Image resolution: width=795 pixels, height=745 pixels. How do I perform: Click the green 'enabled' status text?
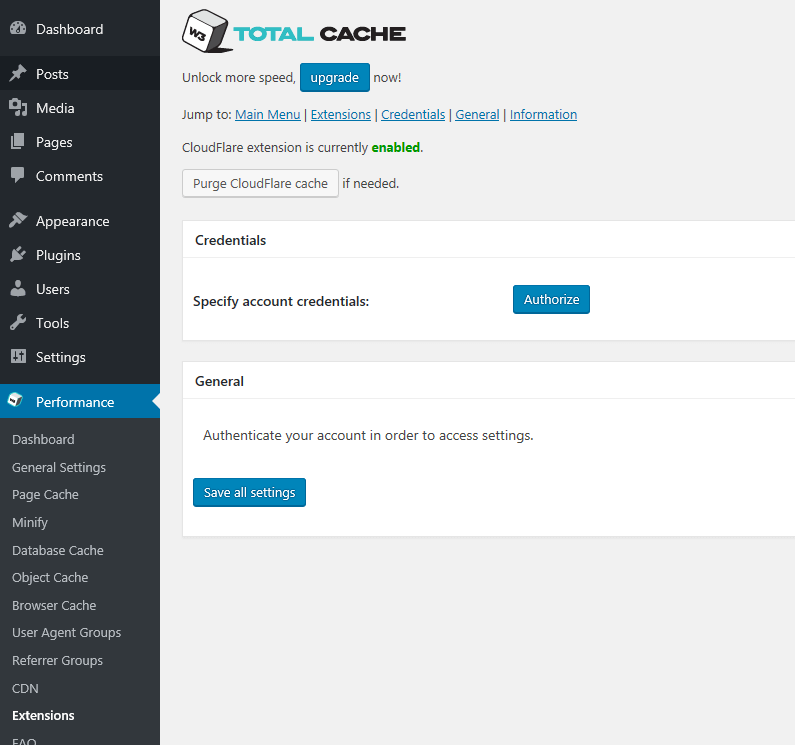[x=395, y=147]
